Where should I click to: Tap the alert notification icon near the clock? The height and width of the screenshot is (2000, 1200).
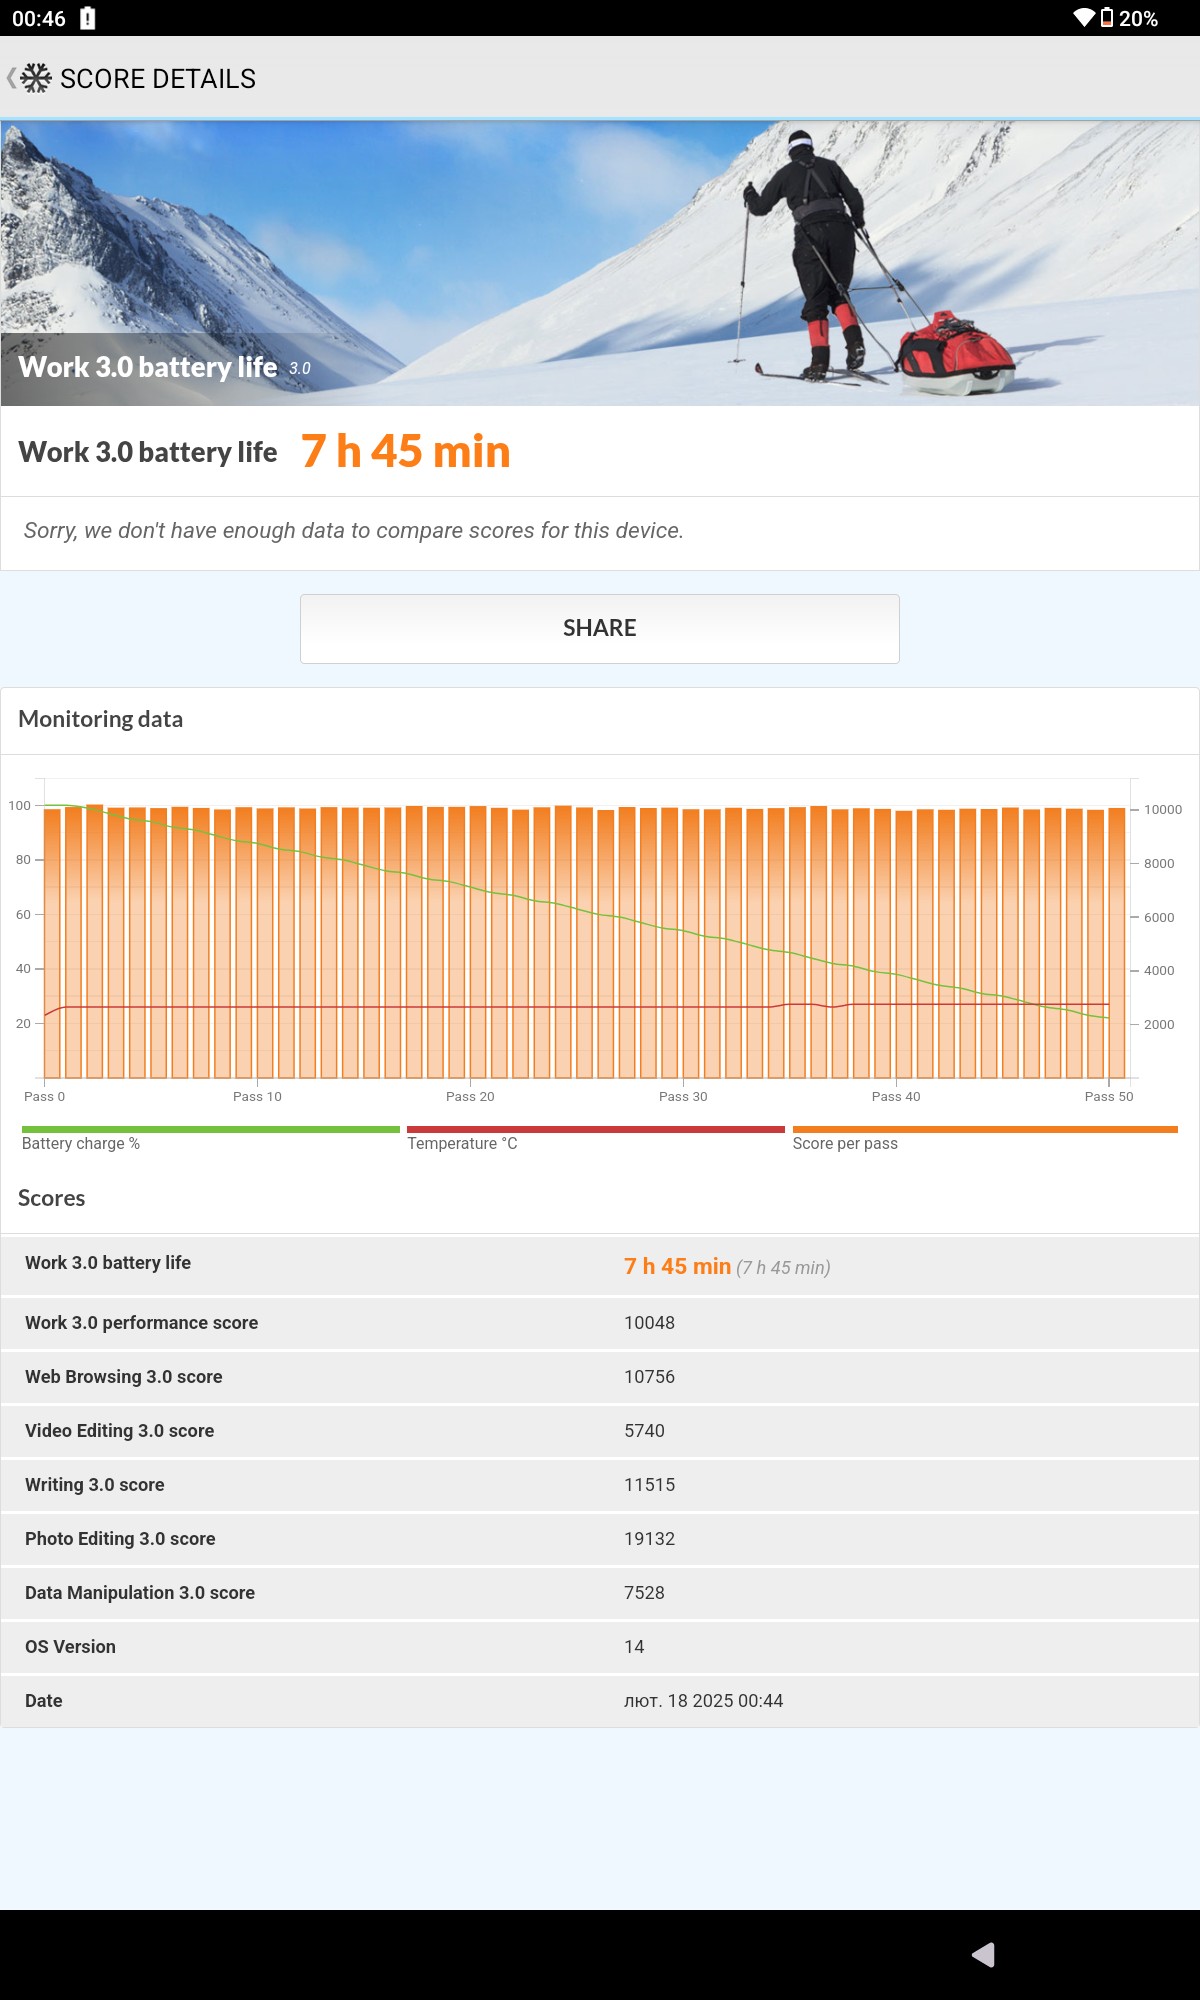coord(88,18)
